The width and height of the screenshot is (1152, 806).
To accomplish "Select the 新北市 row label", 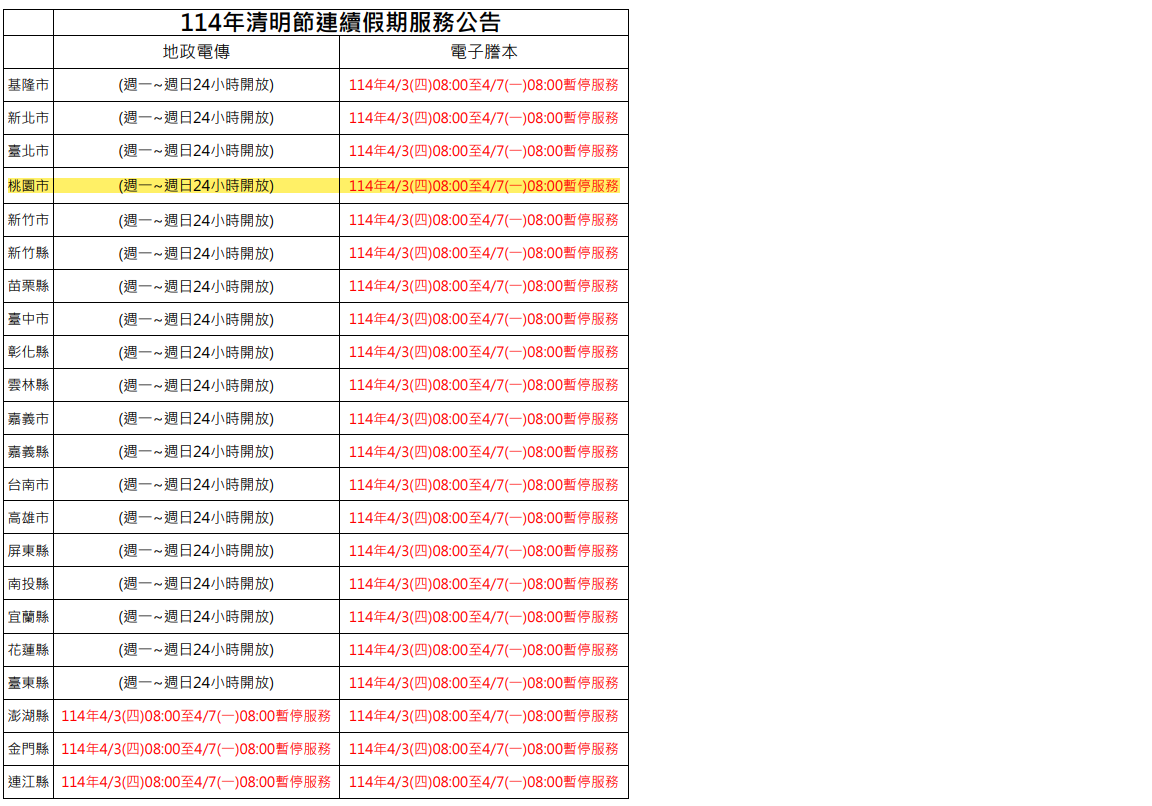I will [x=29, y=118].
